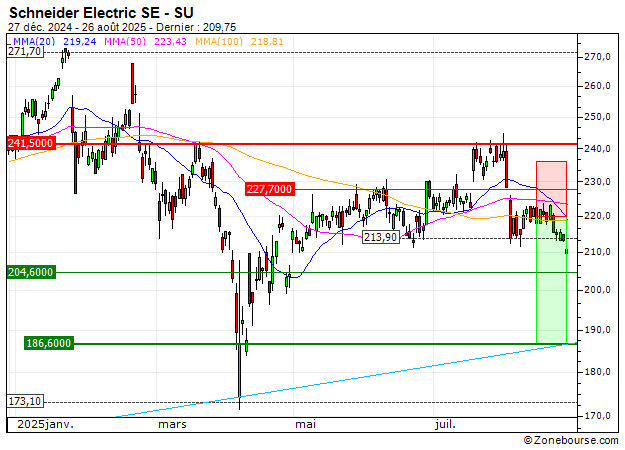The height and width of the screenshot is (450, 625).
Task: Click the MMA(20) value 219,24
Action: (x=80, y=41)
